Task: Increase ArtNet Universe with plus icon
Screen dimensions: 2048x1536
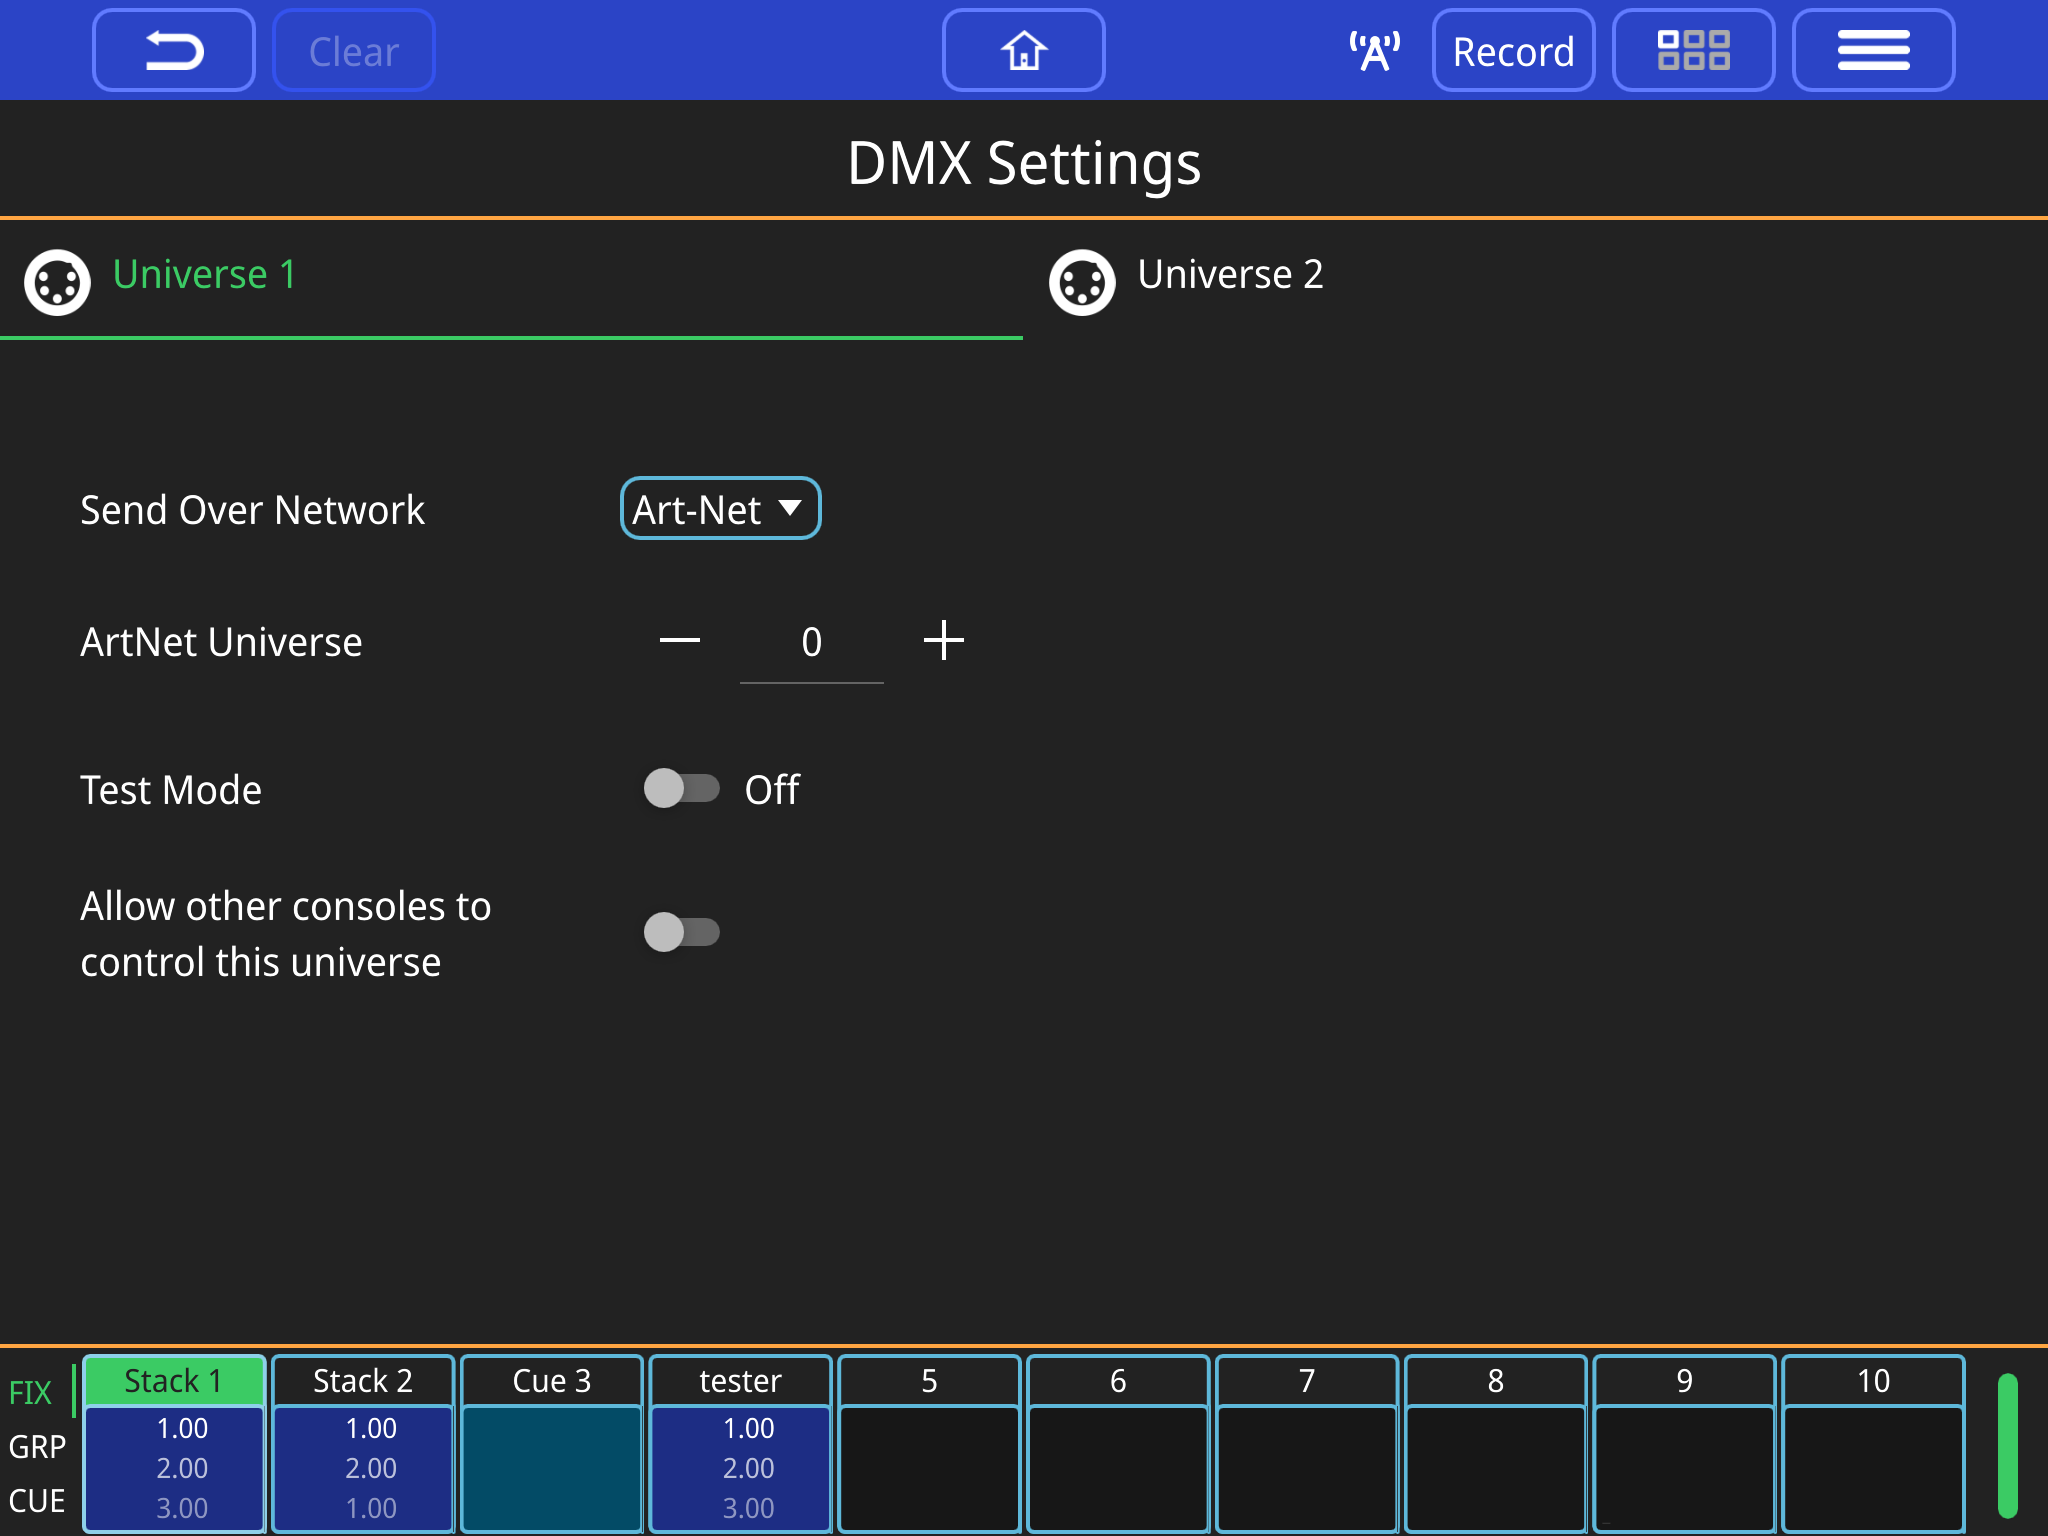Action: [943, 641]
